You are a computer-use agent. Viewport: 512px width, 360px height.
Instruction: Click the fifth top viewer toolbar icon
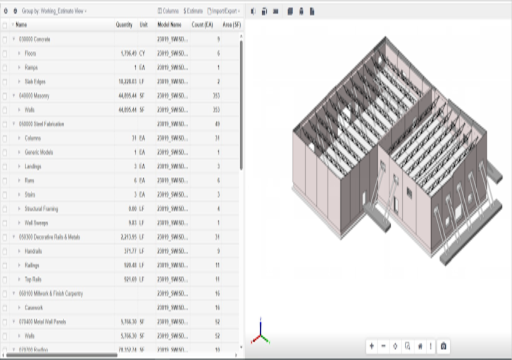click(301, 11)
